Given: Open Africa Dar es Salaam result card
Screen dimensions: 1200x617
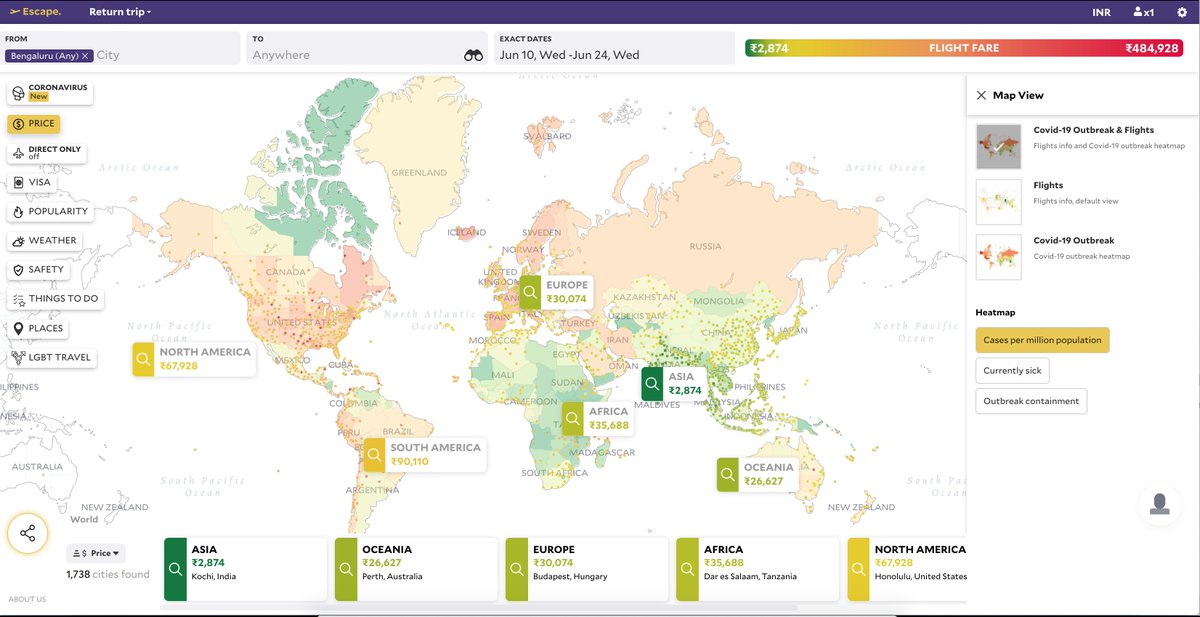Looking at the screenshot, I should tap(758, 569).
